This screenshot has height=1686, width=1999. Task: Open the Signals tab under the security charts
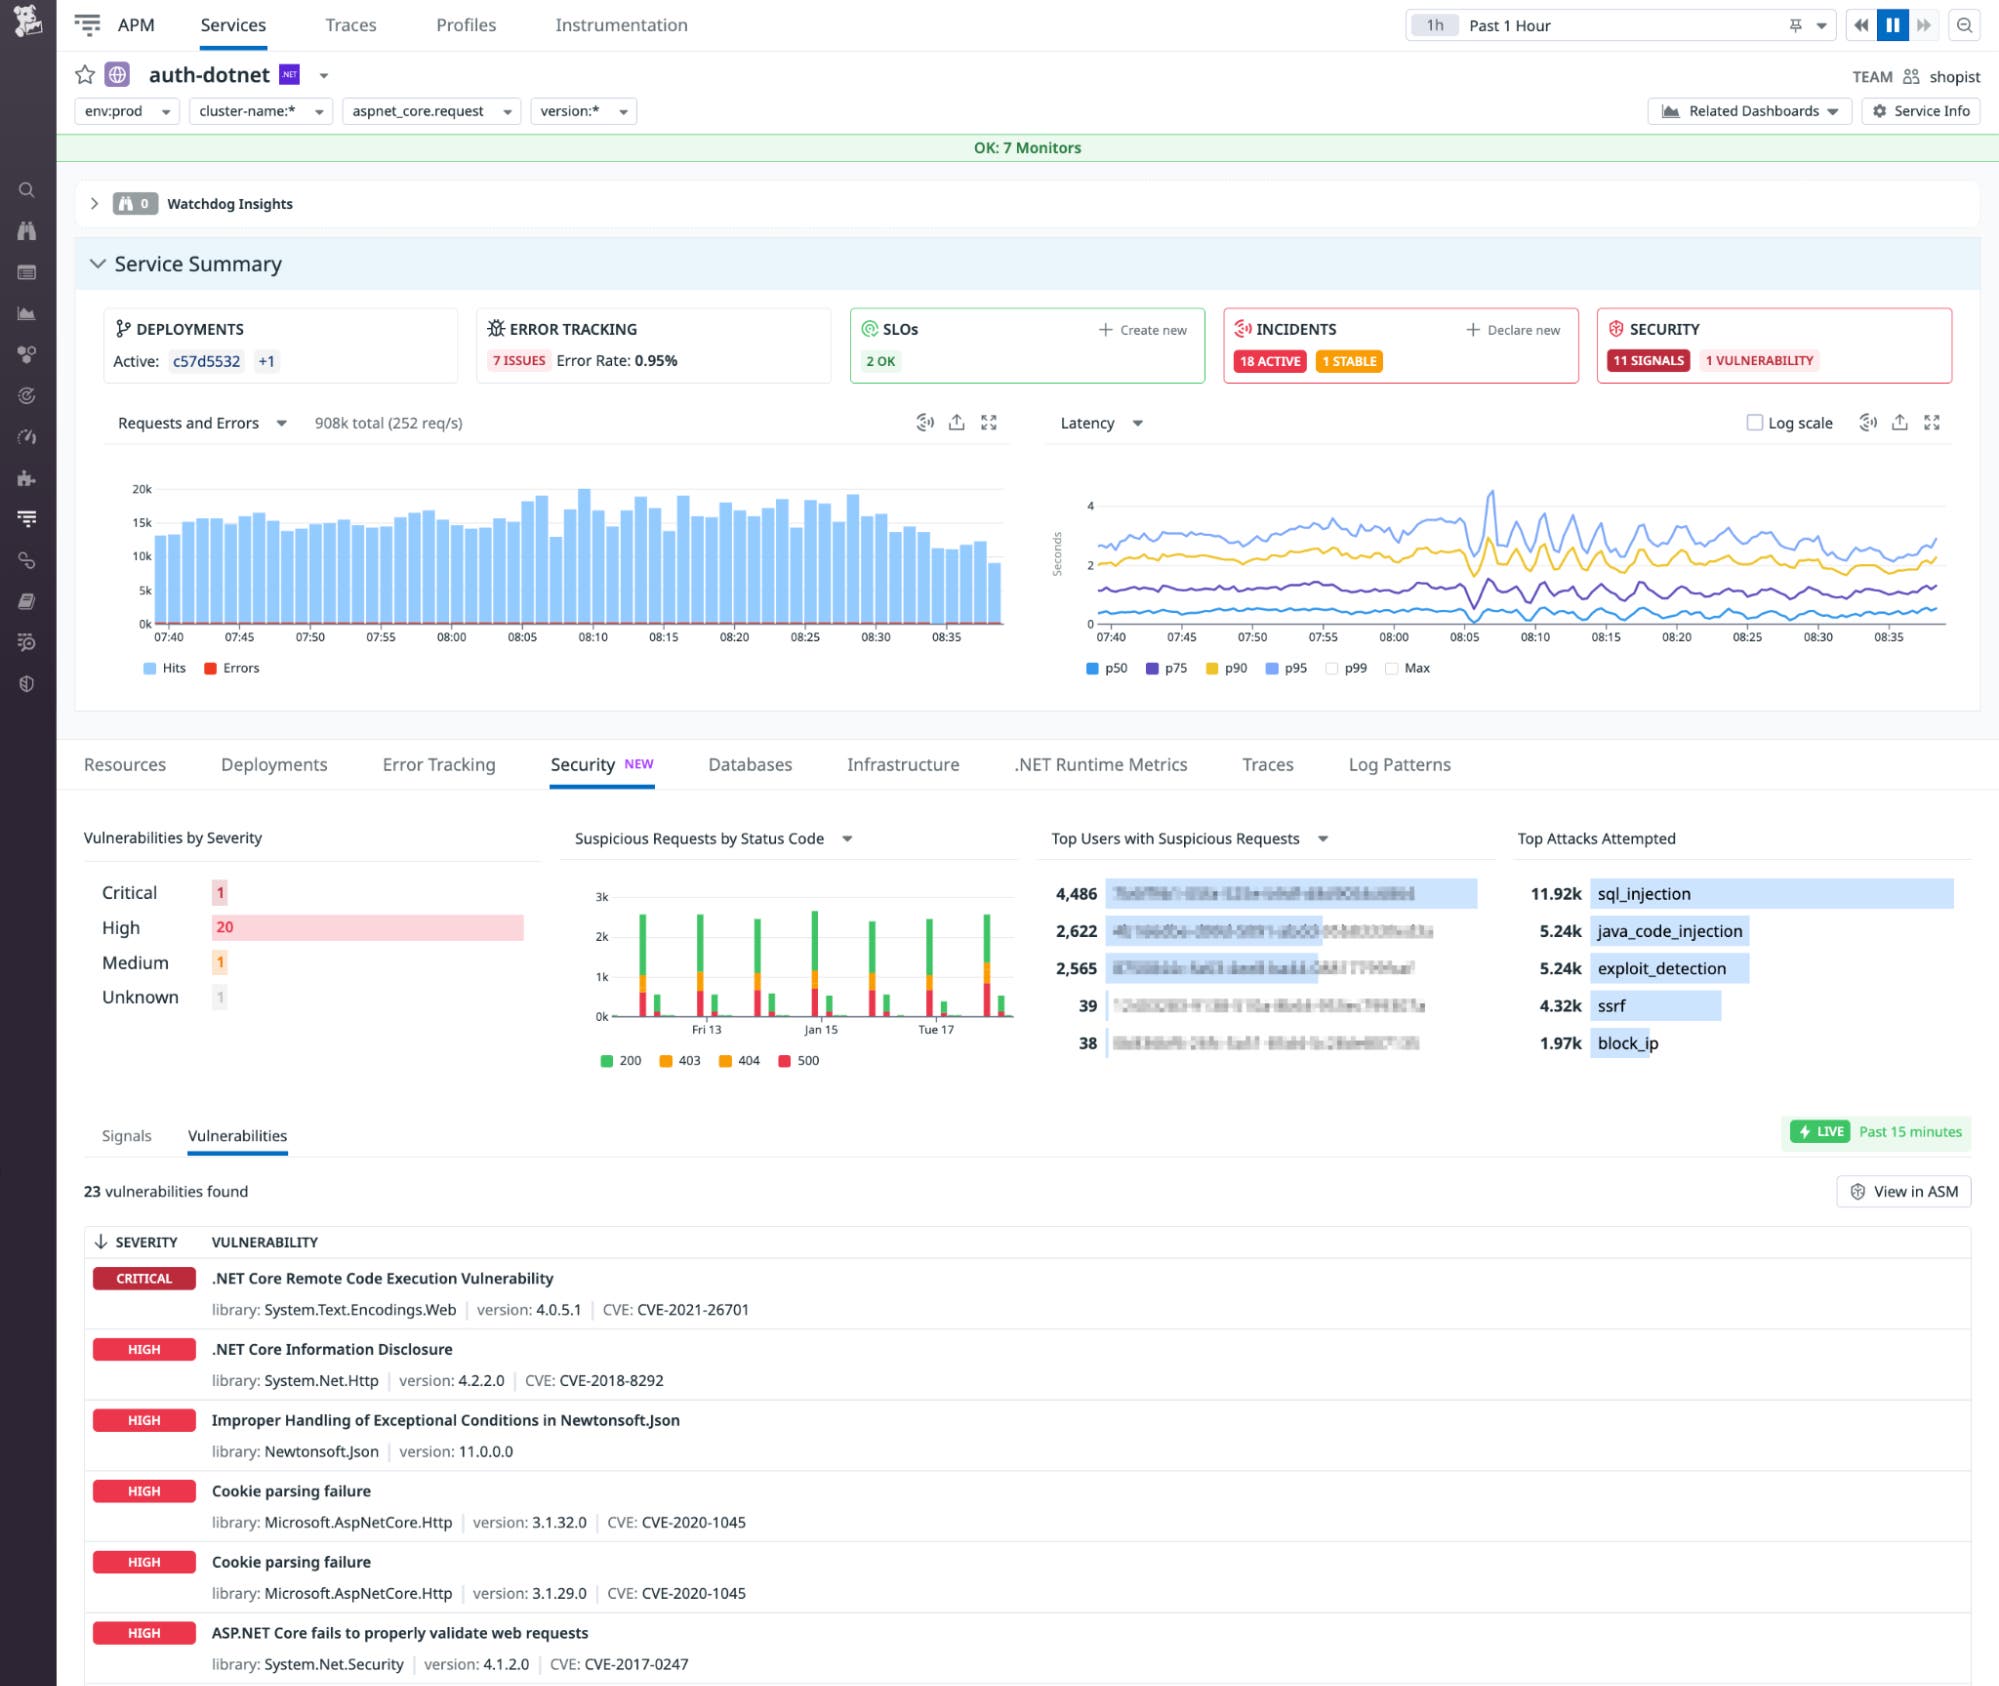126,1135
